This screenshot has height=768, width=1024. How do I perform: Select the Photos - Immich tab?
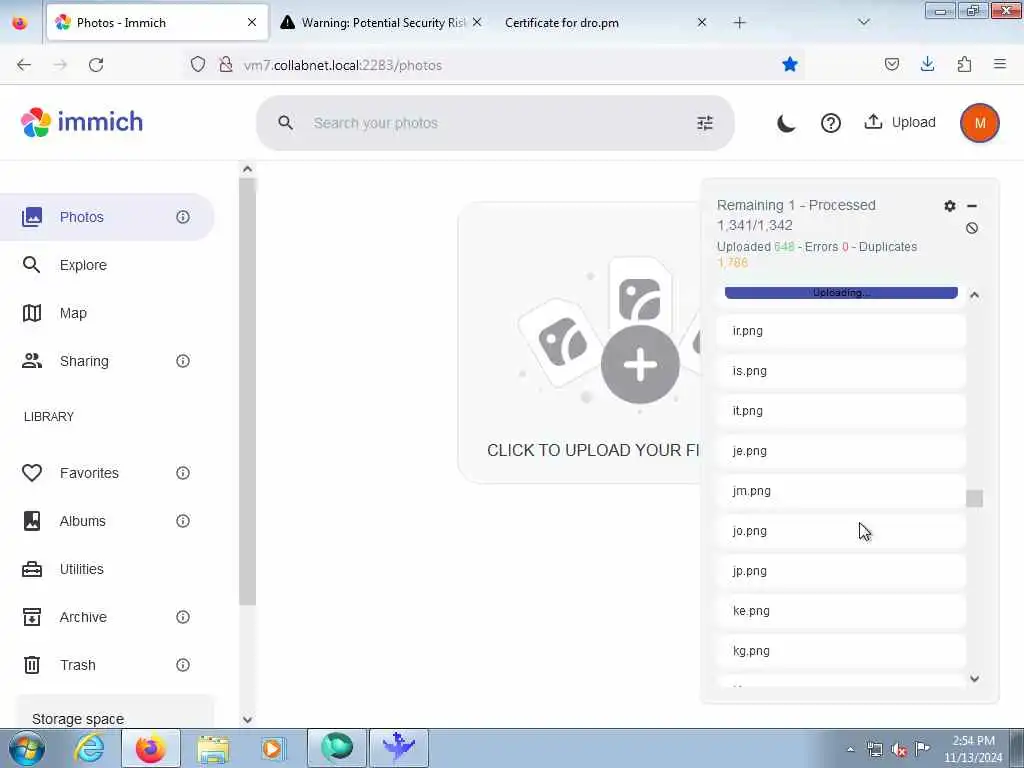[157, 23]
